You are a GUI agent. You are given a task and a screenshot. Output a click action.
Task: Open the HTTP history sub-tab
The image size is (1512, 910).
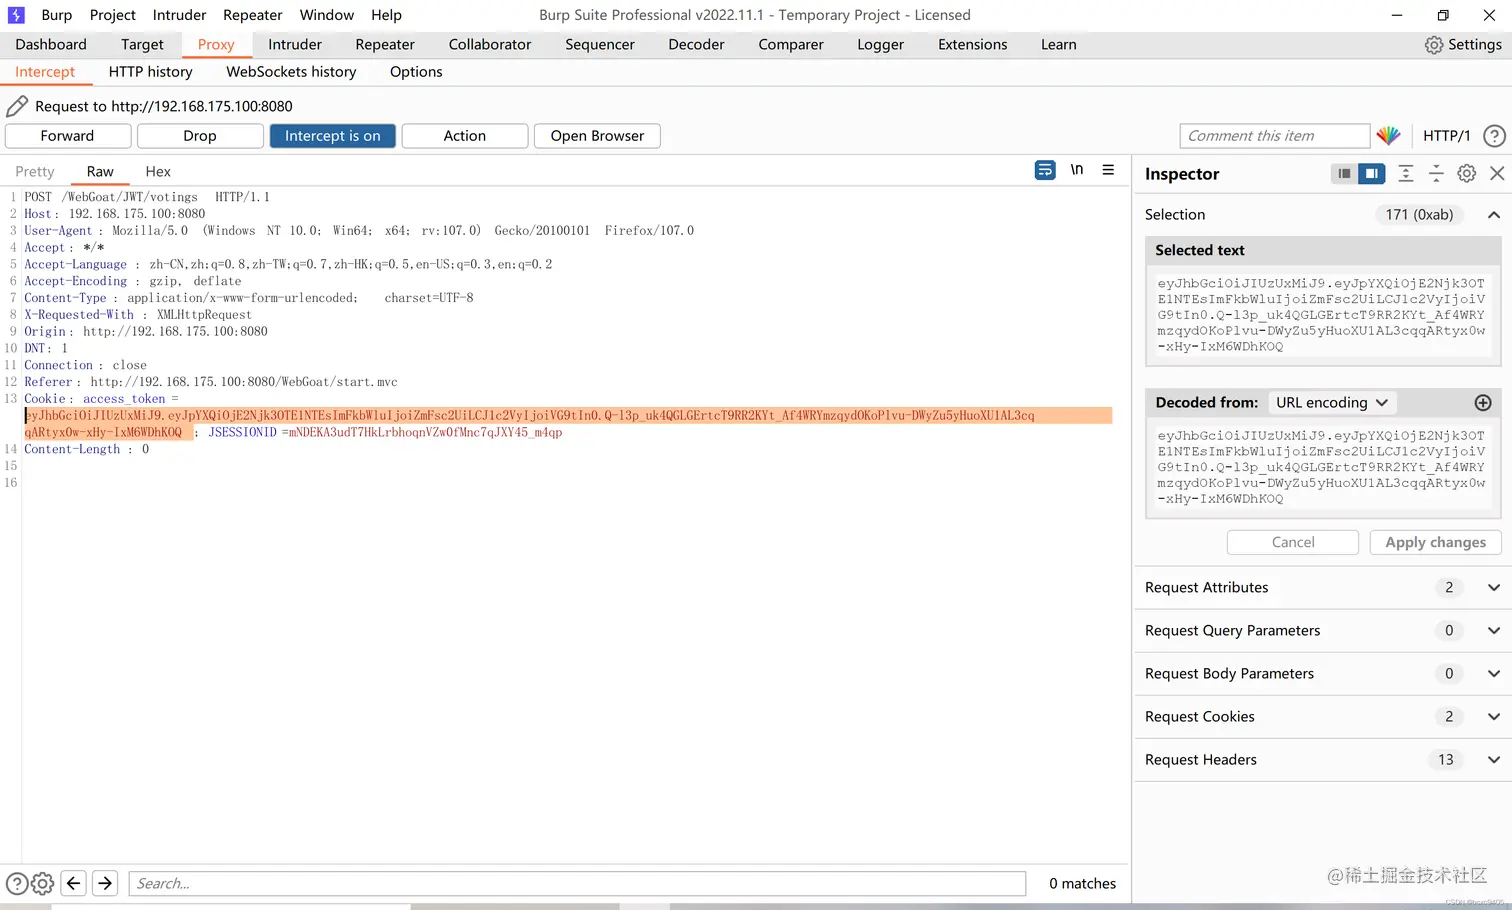[151, 72]
